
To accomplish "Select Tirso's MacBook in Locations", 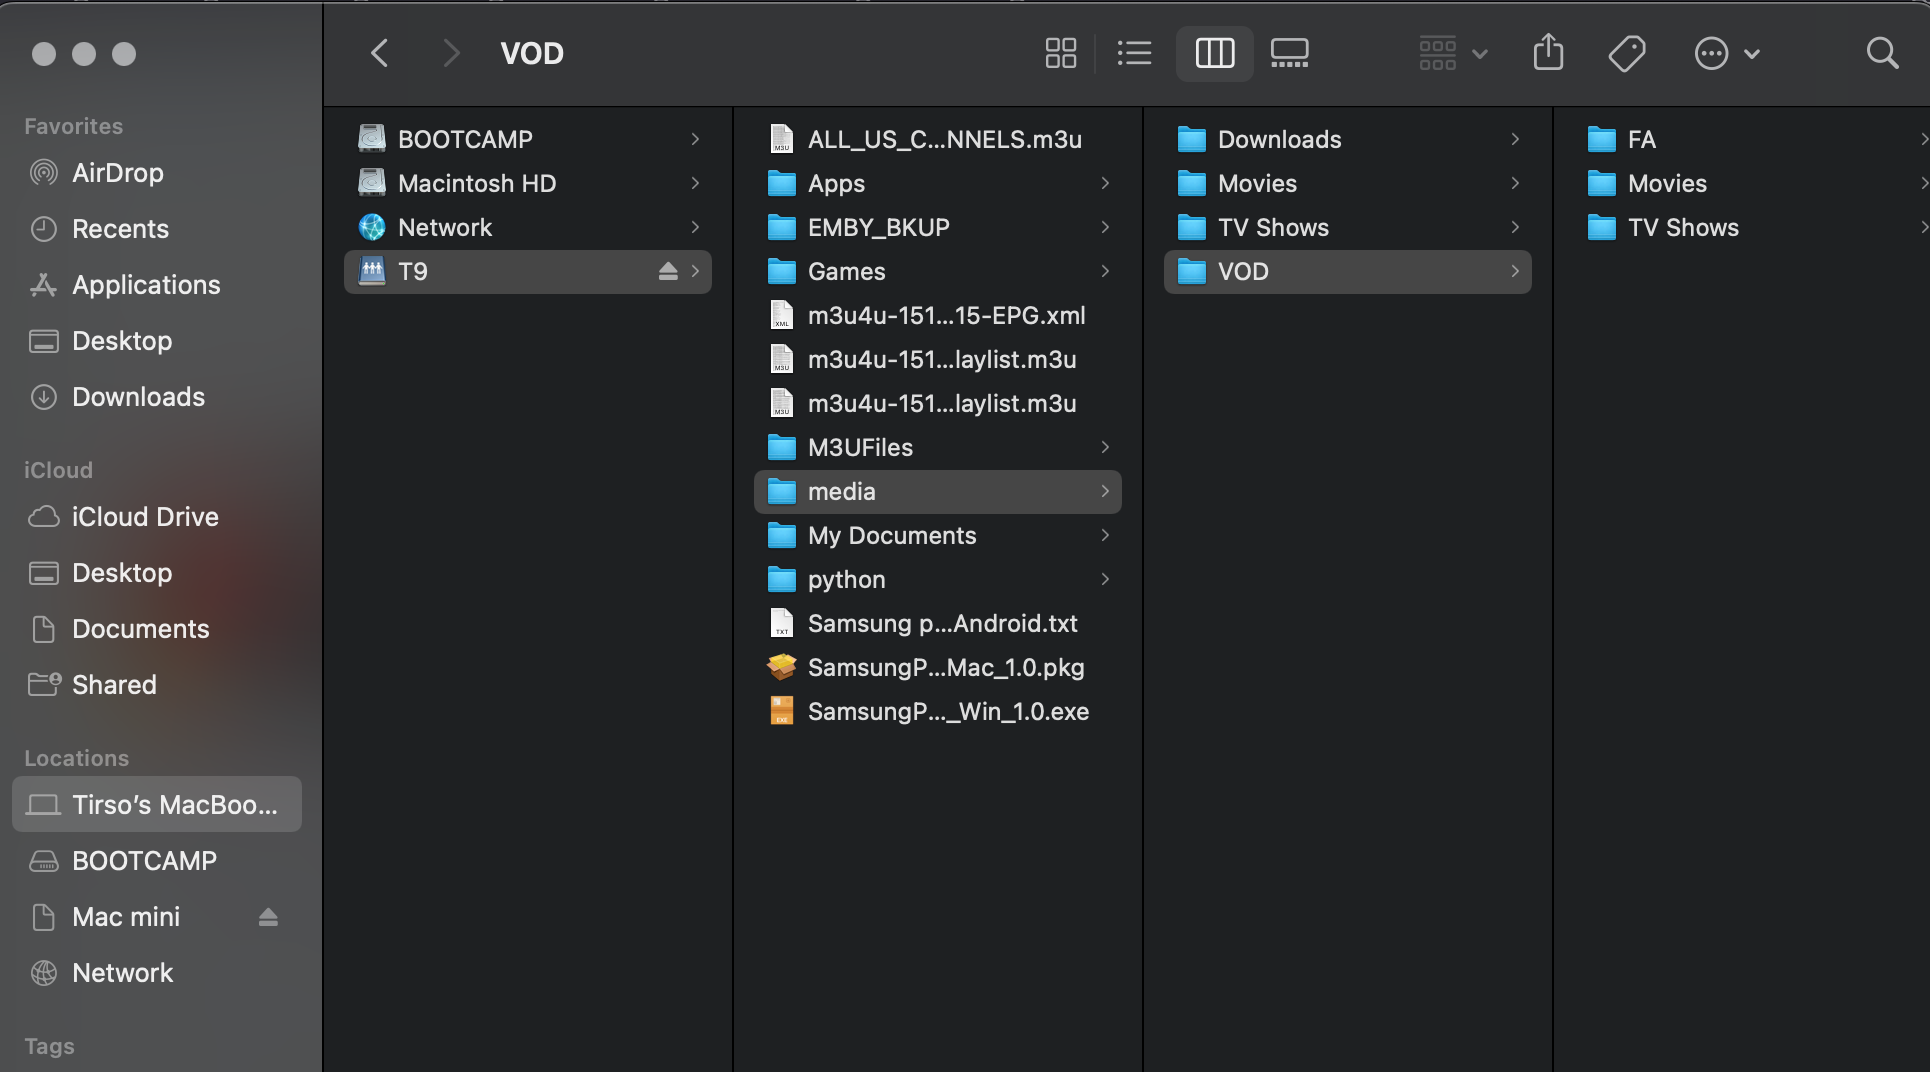I will point(157,805).
